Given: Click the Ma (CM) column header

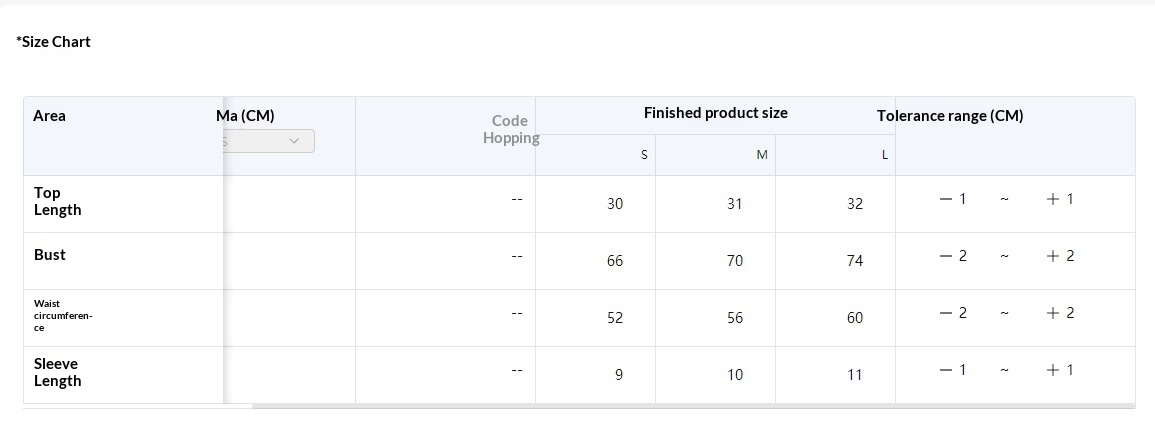Looking at the screenshot, I should (245, 116).
